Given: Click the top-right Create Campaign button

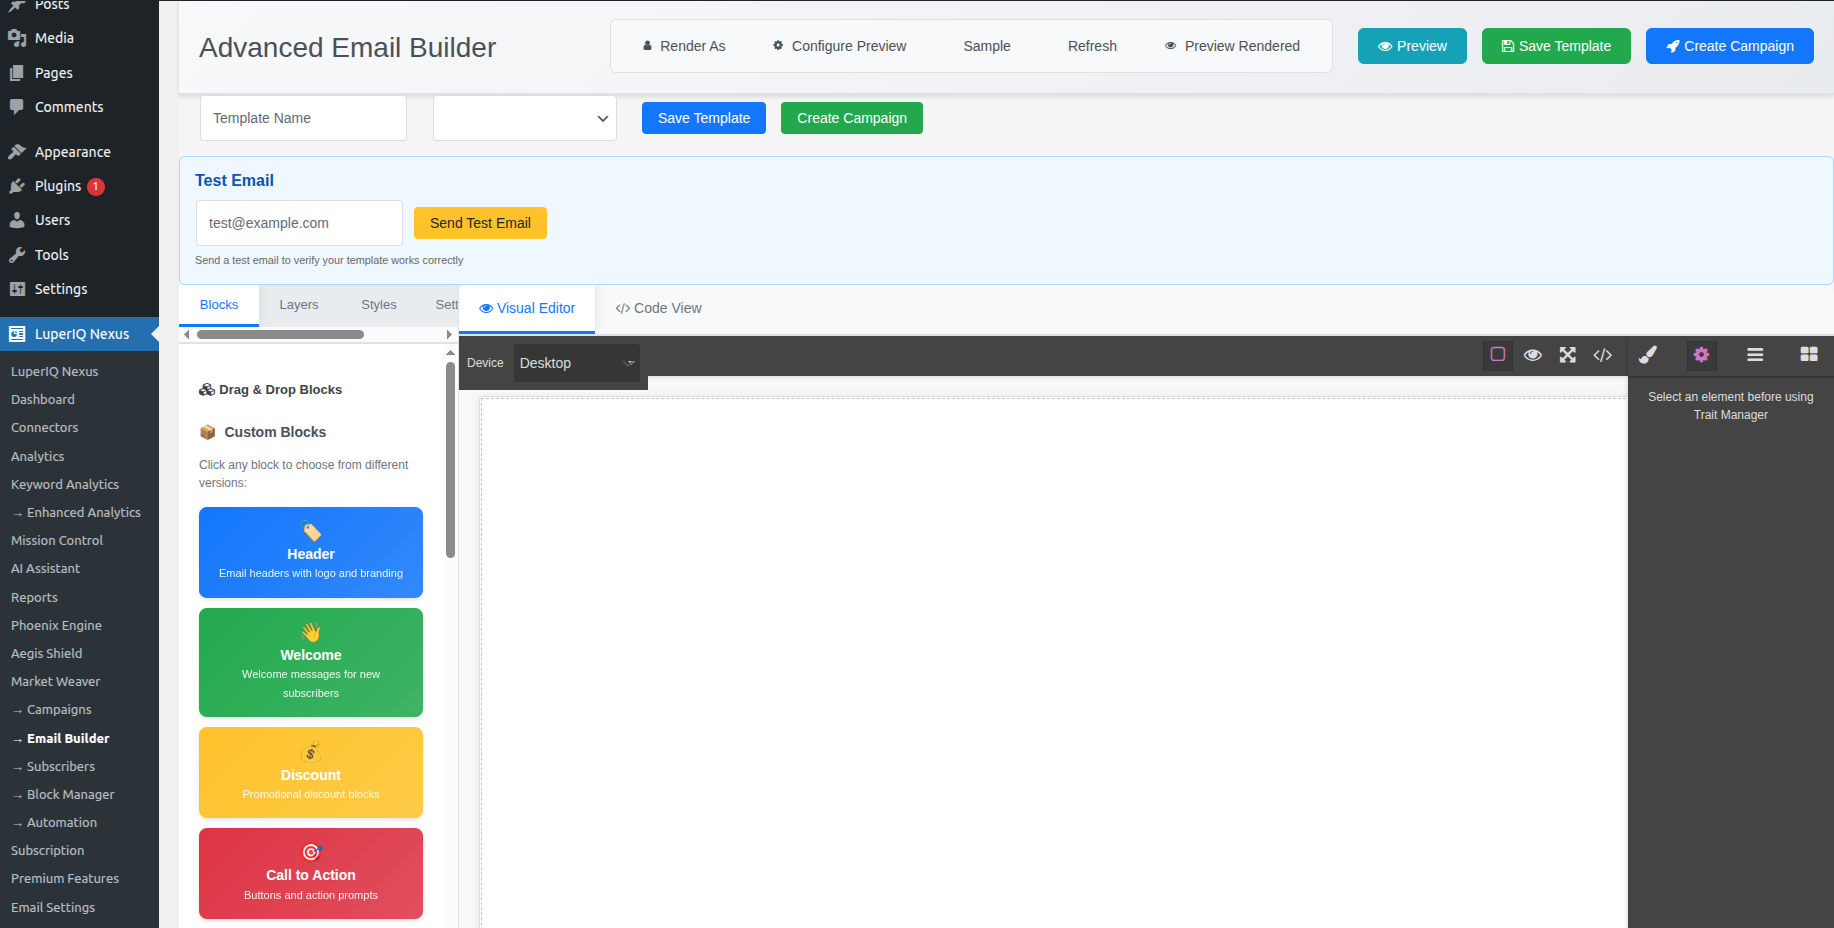Looking at the screenshot, I should [x=1729, y=46].
